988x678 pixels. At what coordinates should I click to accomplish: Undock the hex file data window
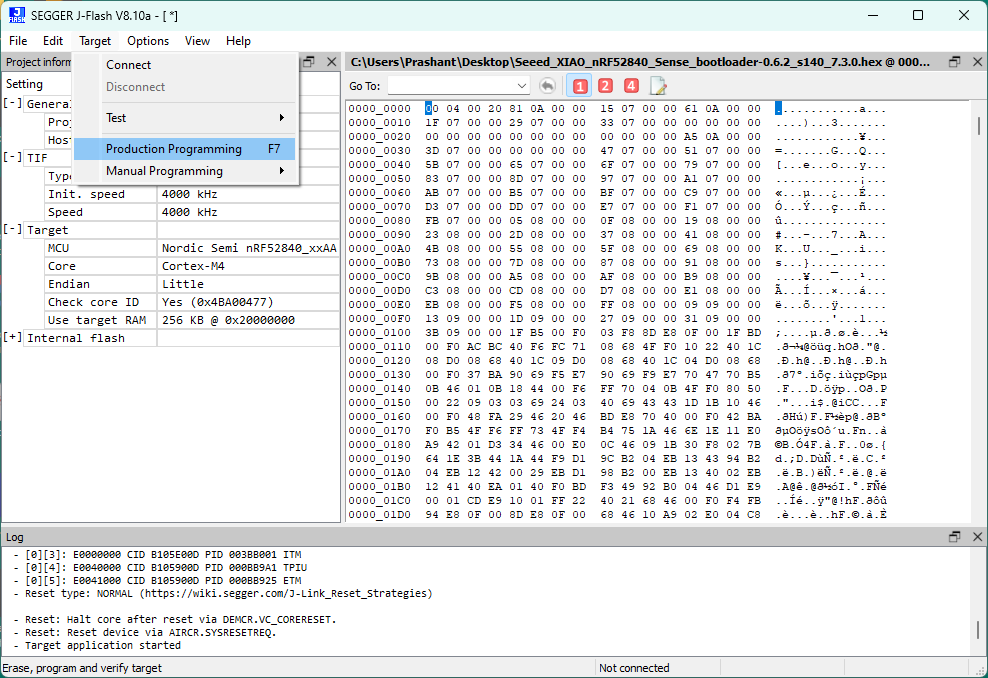tap(955, 62)
